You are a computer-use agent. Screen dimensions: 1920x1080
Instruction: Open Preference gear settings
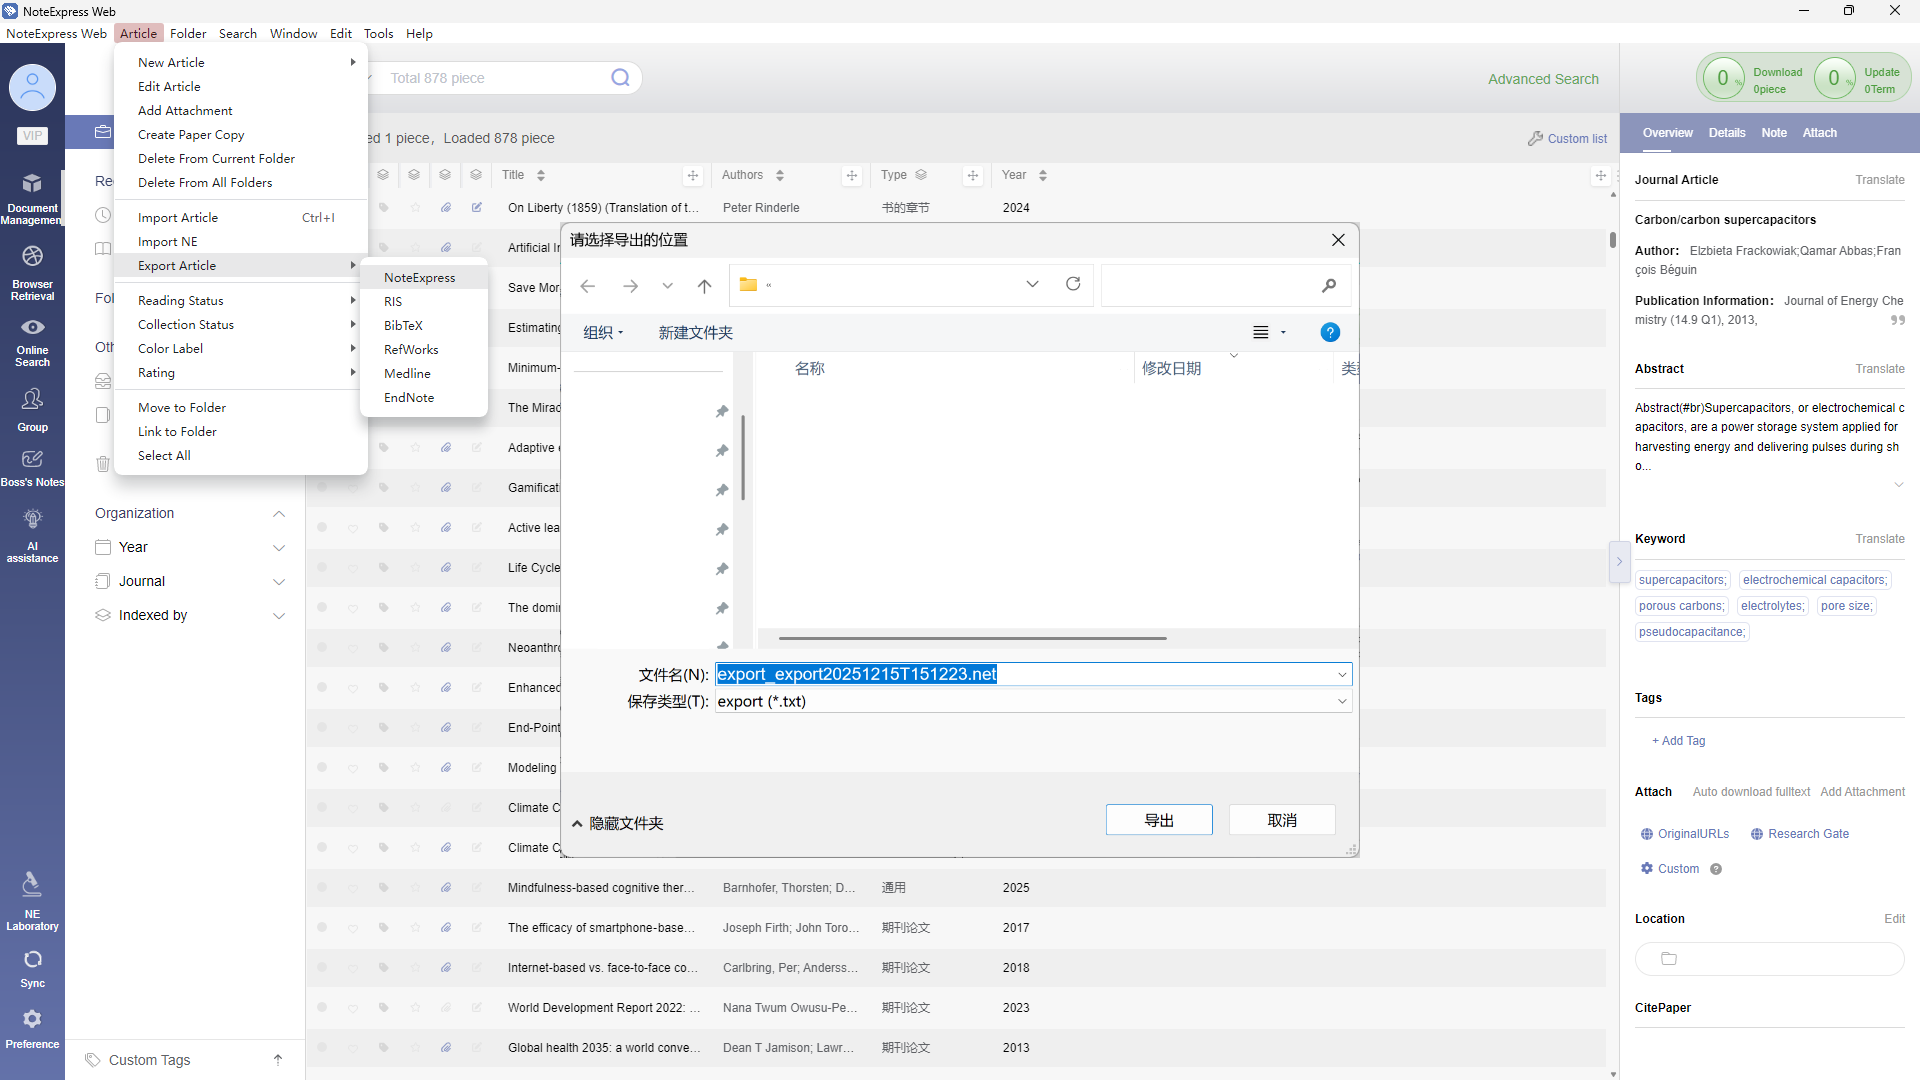point(32,1019)
